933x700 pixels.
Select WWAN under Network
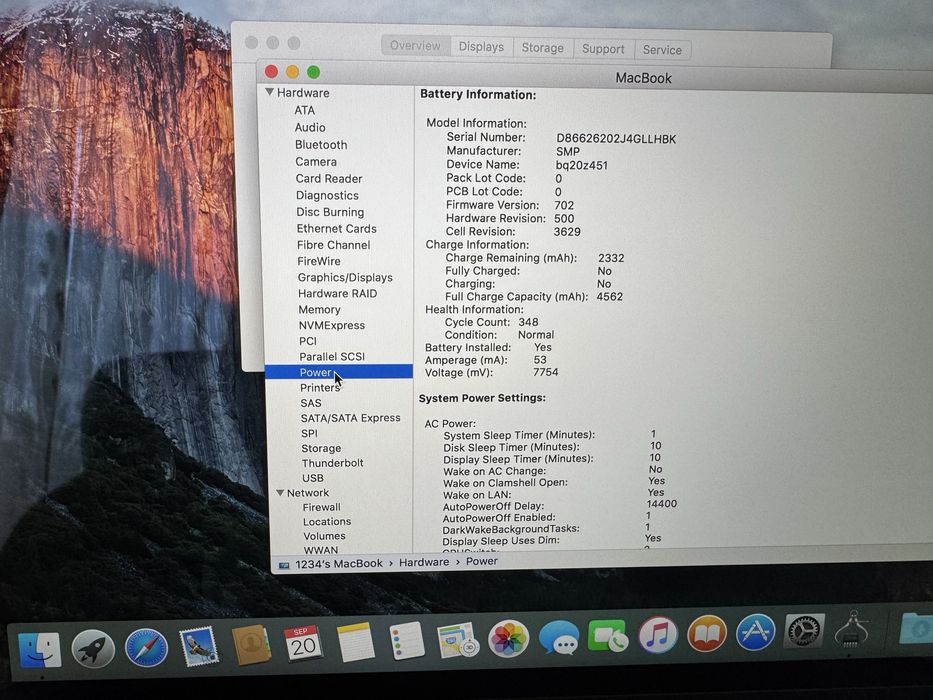pos(321,550)
